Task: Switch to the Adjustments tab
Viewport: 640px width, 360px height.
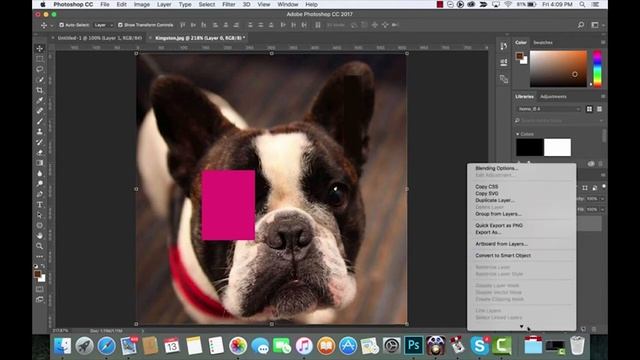Action: tap(553, 97)
